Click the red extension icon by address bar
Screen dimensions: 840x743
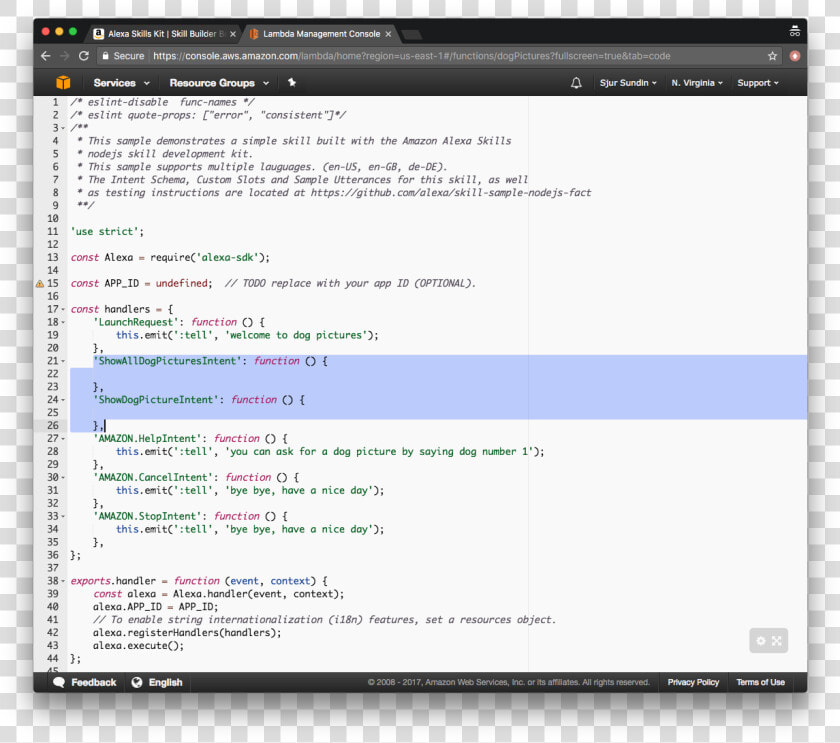[x=794, y=56]
